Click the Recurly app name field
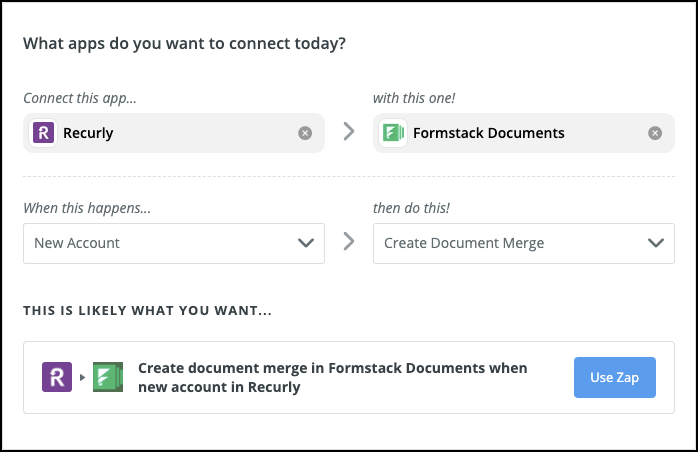 (170, 133)
